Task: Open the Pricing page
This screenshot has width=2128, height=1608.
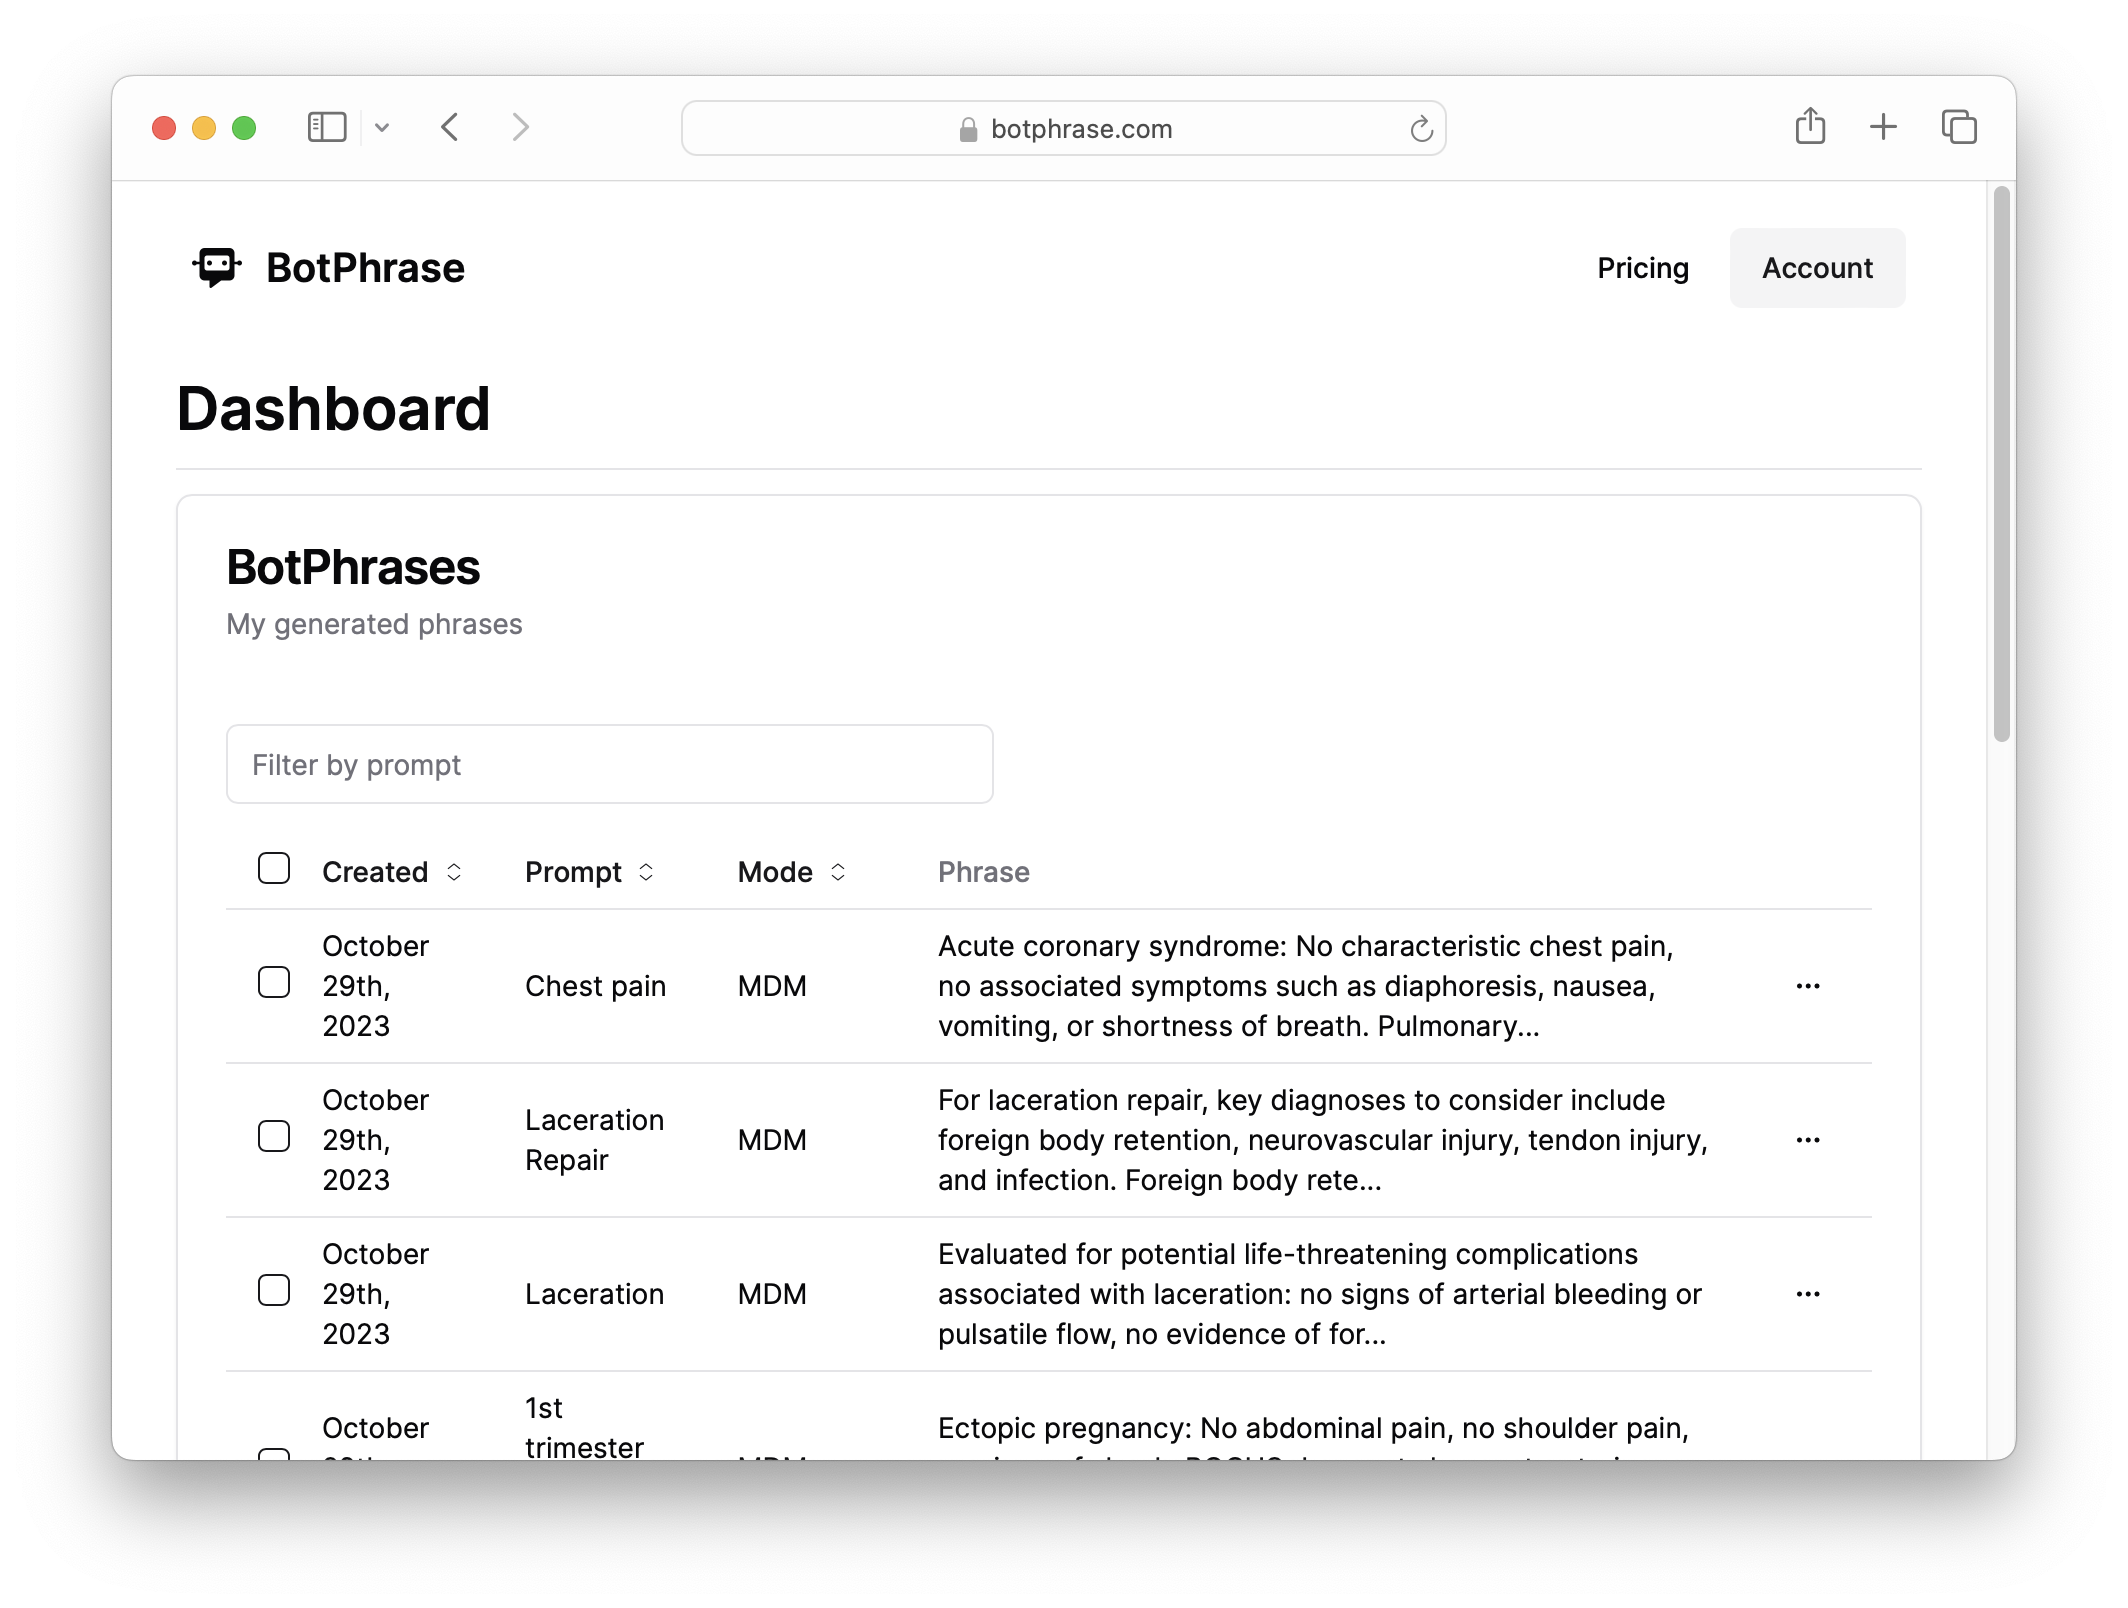Action: pos(1642,268)
